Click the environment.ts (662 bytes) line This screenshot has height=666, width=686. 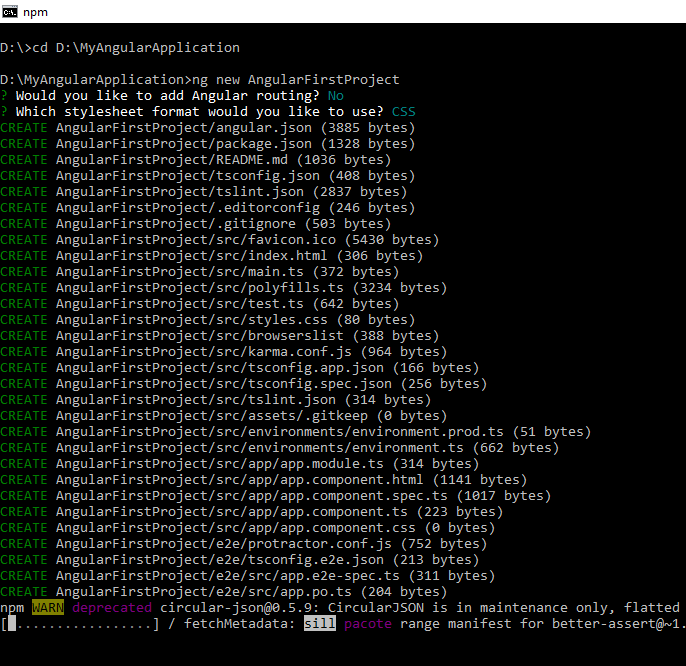tap(280, 448)
